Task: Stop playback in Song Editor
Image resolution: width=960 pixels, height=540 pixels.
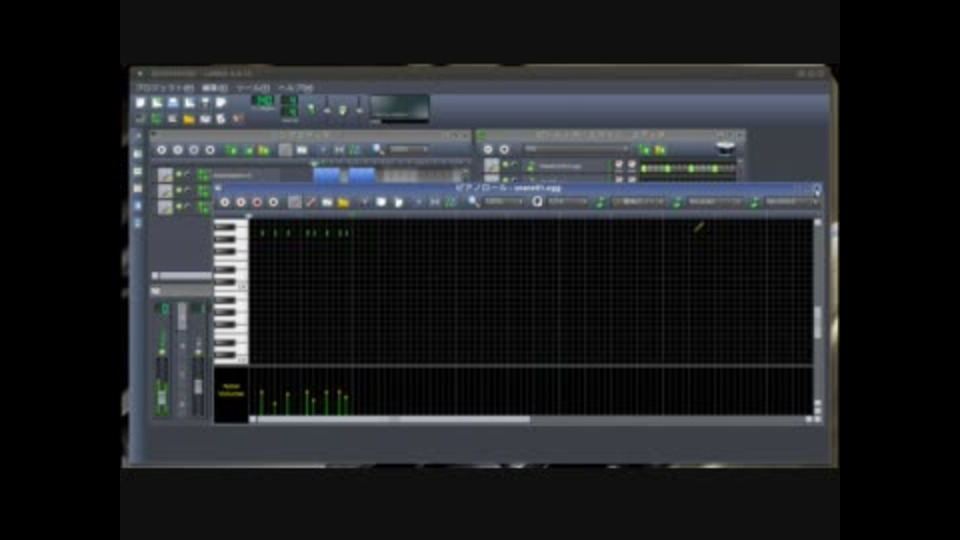Action: [x=210, y=150]
